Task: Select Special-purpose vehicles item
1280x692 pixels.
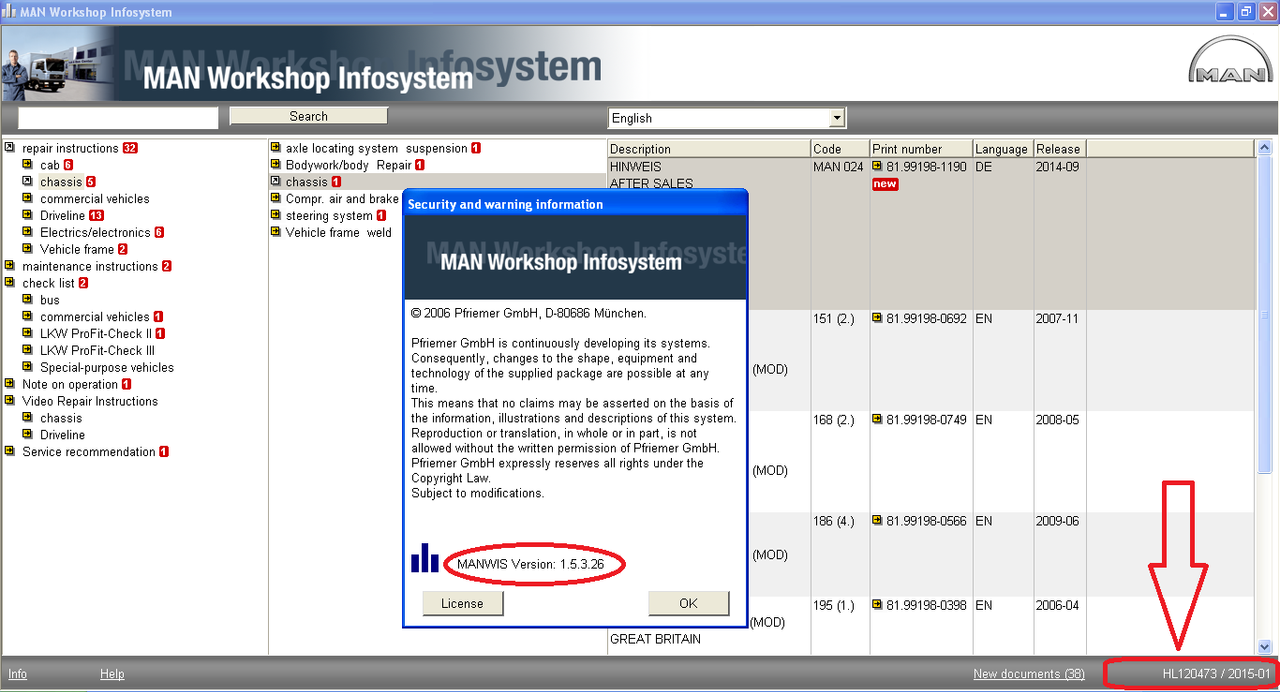Action: [x=107, y=367]
